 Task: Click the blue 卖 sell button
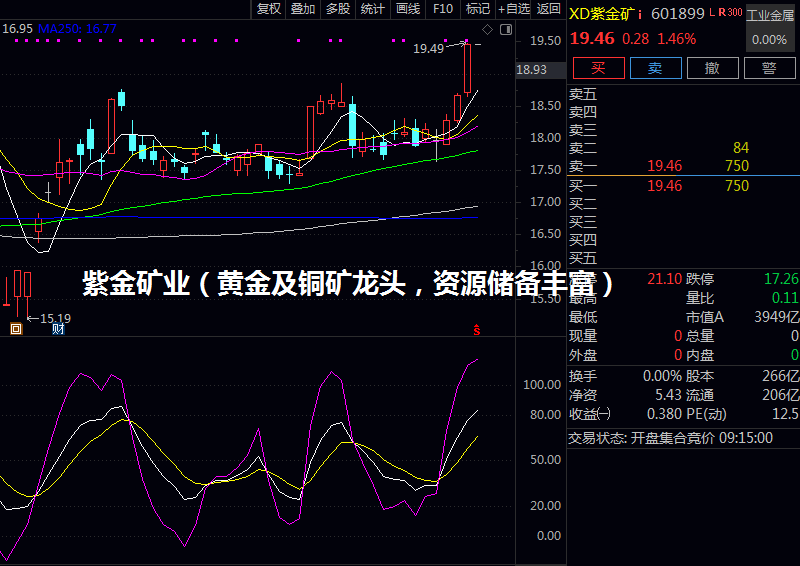(x=656, y=68)
